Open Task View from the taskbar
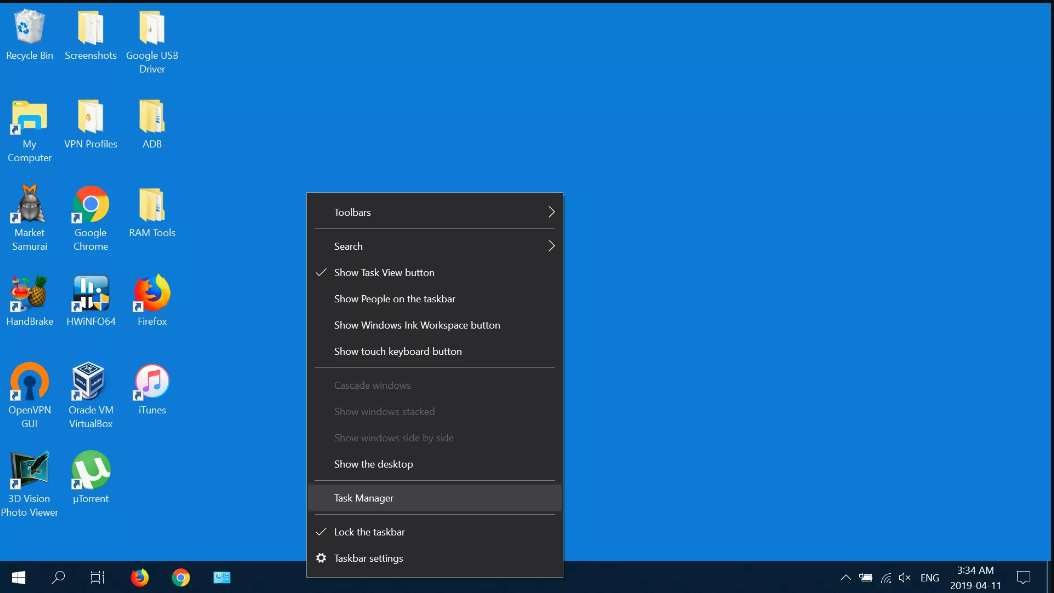The image size is (1054, 593). point(97,578)
